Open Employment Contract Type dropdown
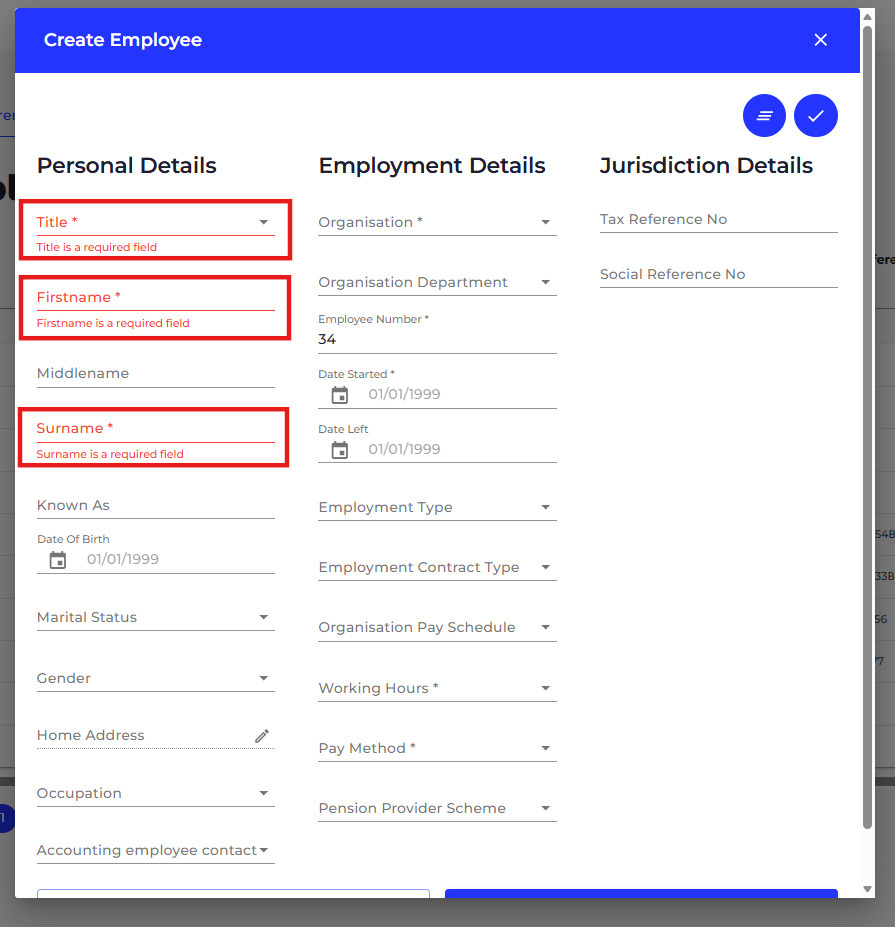This screenshot has width=895, height=927. point(437,568)
